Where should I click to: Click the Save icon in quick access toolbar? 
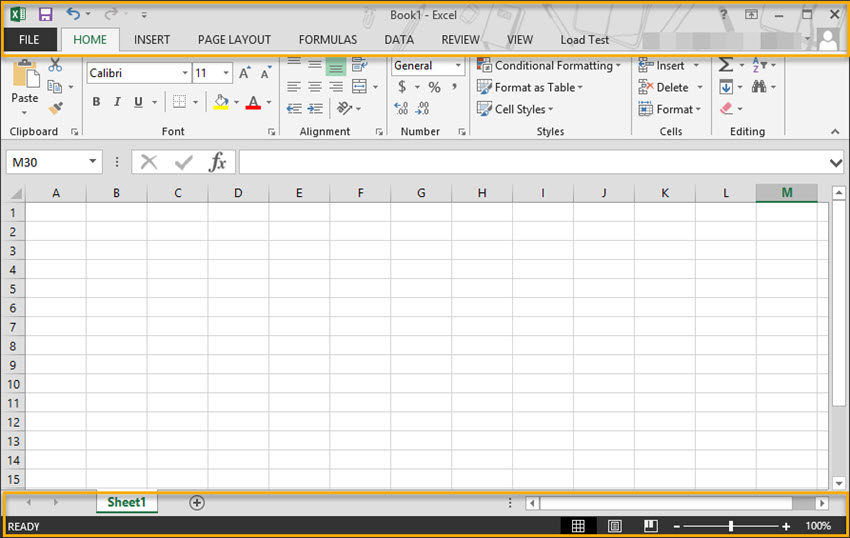click(46, 15)
